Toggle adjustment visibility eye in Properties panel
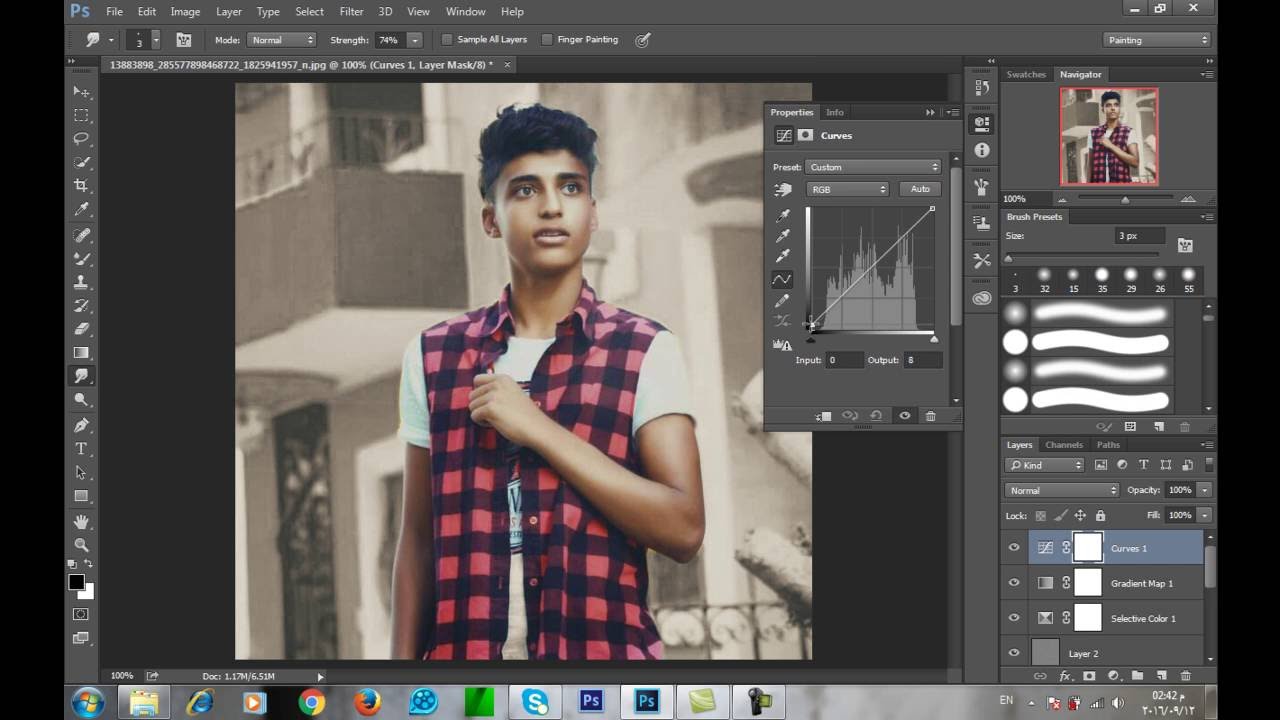 point(904,416)
